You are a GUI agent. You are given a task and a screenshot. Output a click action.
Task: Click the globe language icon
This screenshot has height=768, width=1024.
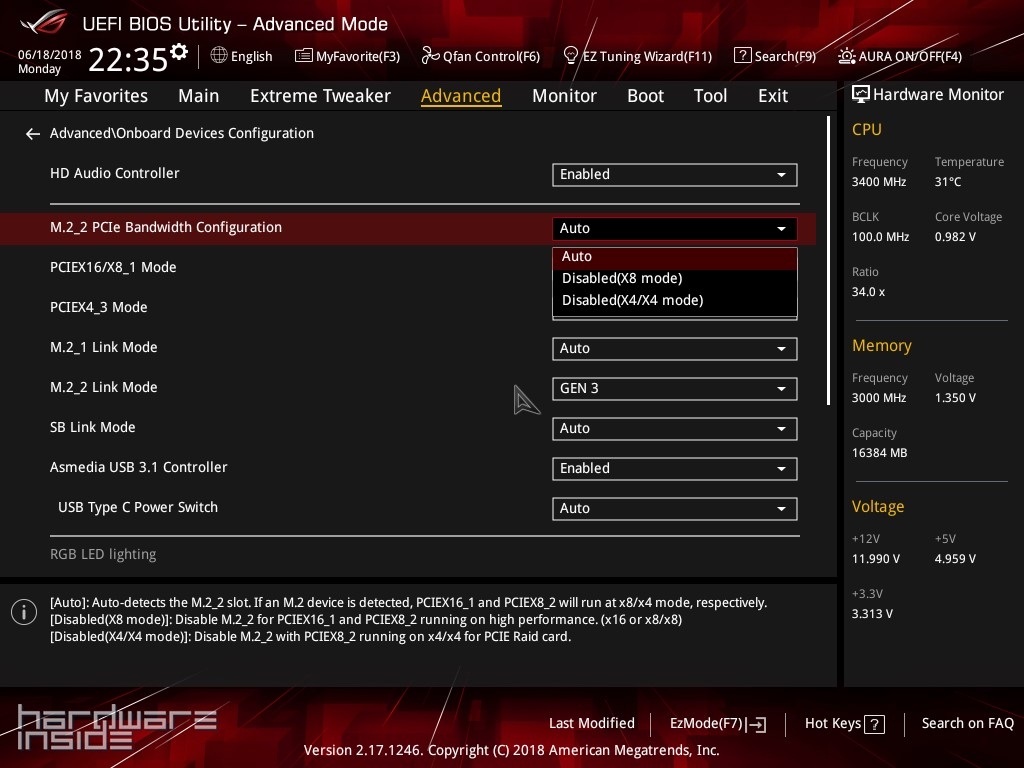pyautogui.click(x=219, y=56)
